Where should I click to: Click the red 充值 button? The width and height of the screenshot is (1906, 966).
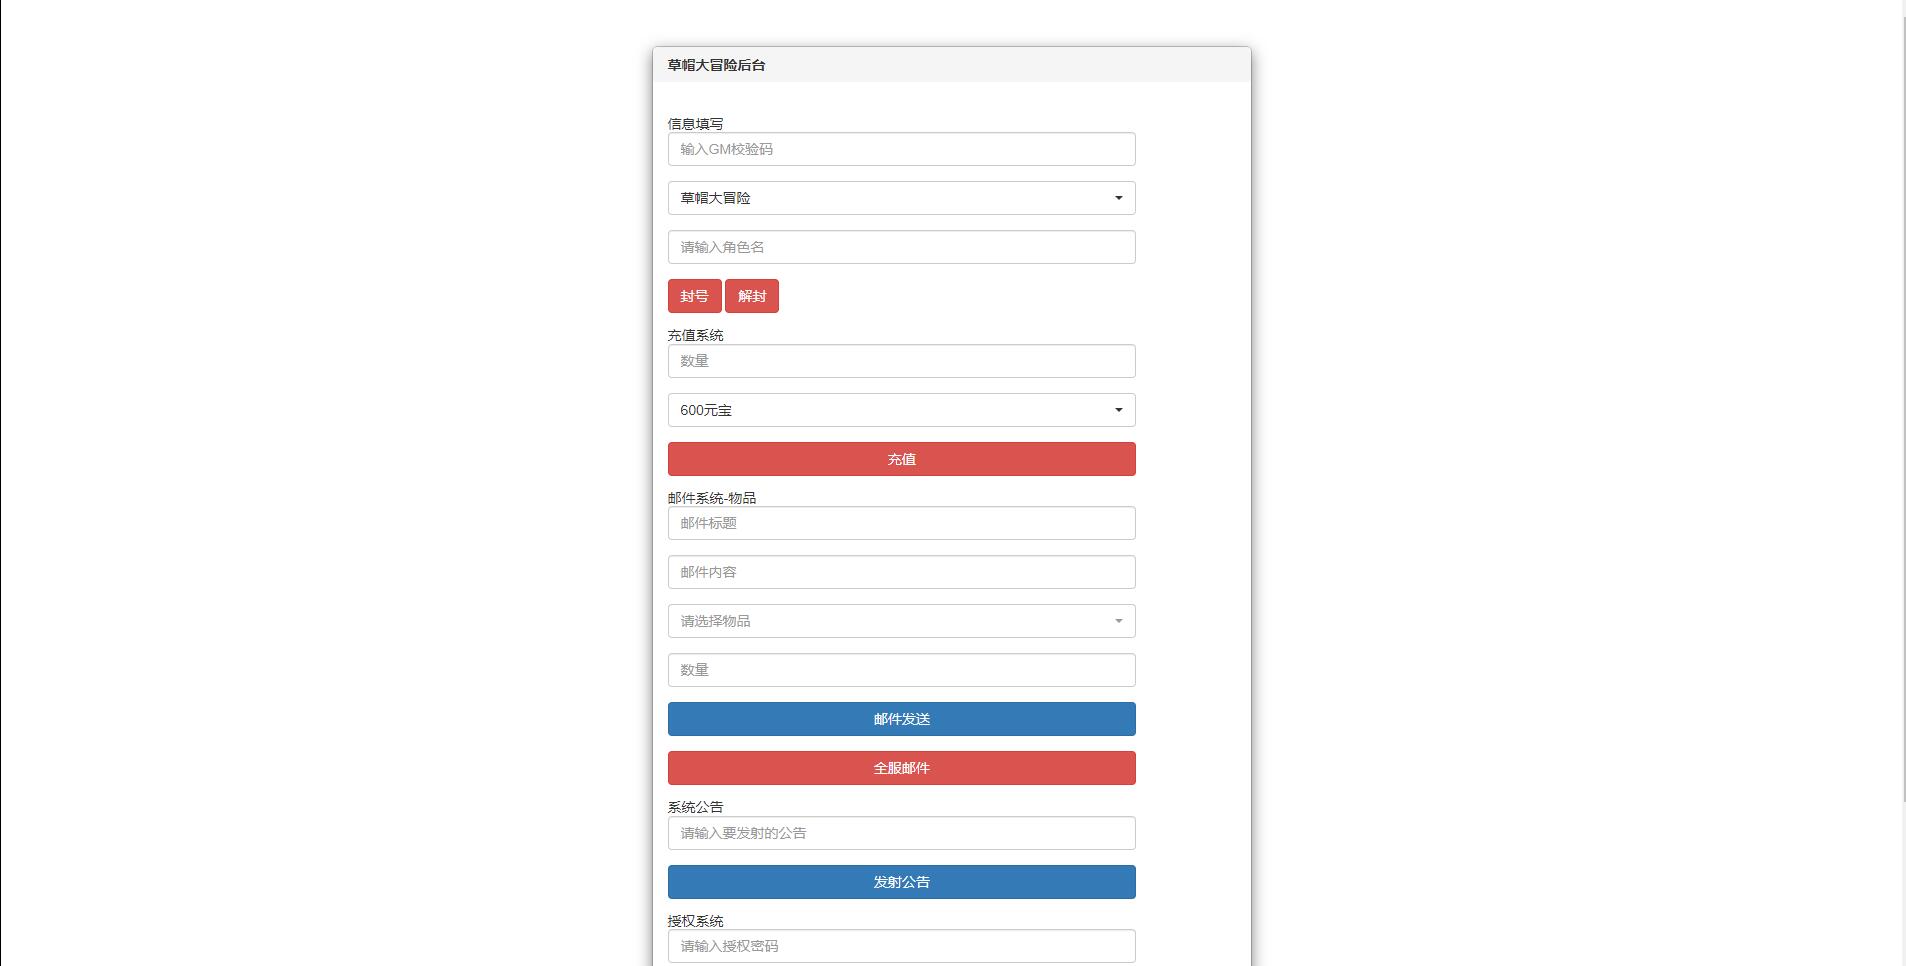[x=901, y=459]
